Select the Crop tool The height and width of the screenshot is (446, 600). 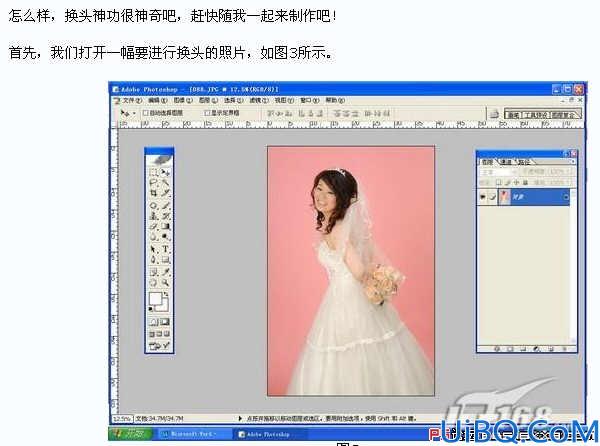point(154,194)
